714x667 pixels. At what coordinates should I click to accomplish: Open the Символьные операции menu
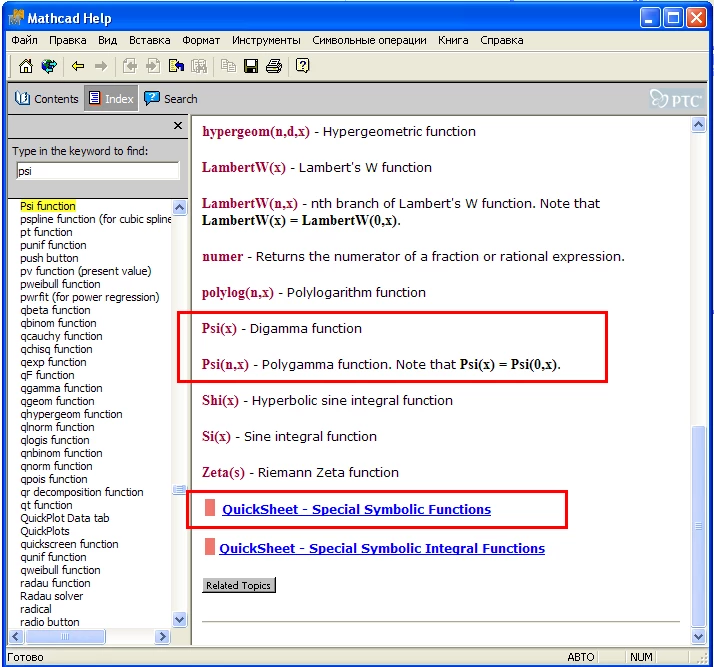click(369, 41)
